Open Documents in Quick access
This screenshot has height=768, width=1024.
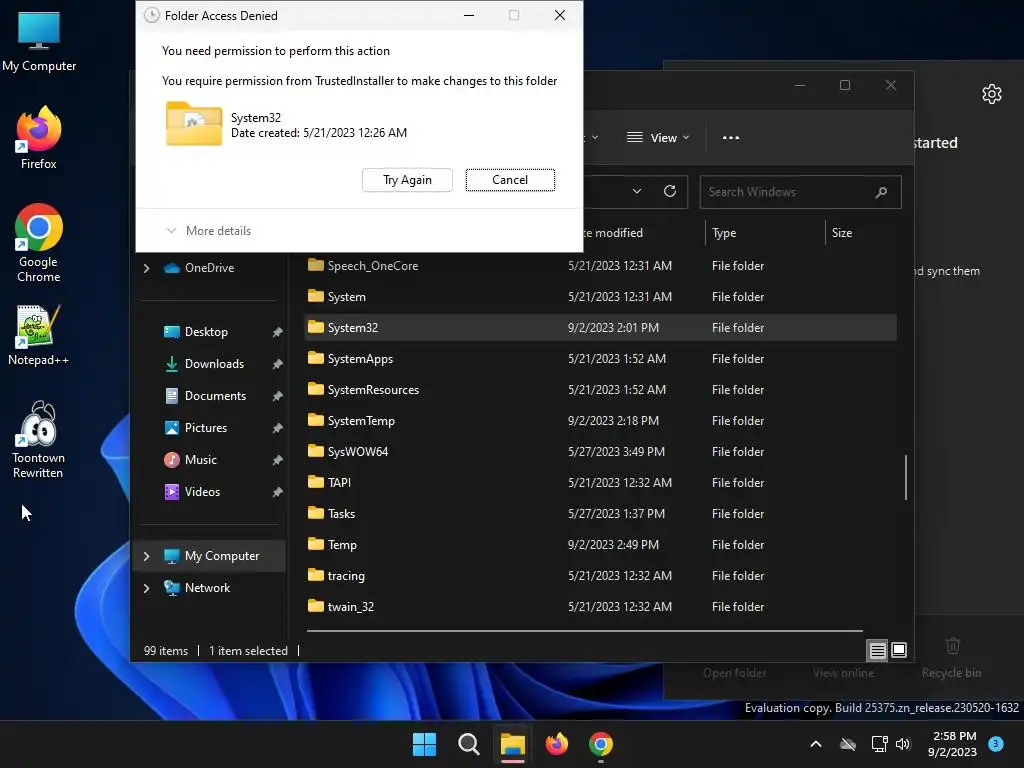(x=215, y=396)
